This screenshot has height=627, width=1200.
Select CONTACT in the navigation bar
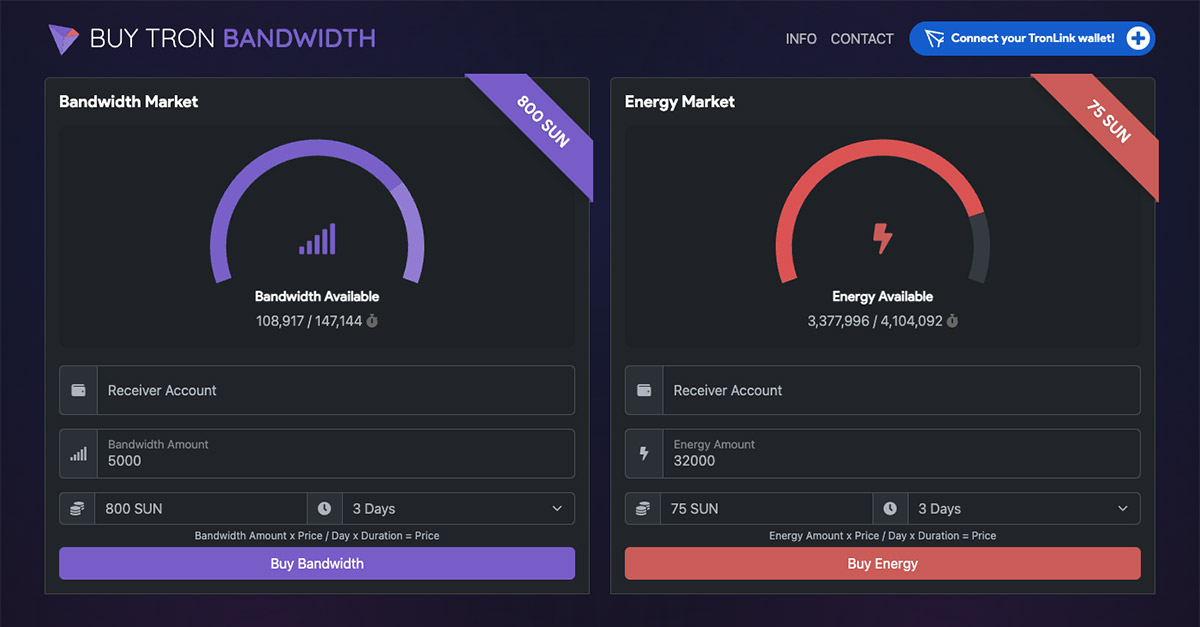(x=862, y=38)
